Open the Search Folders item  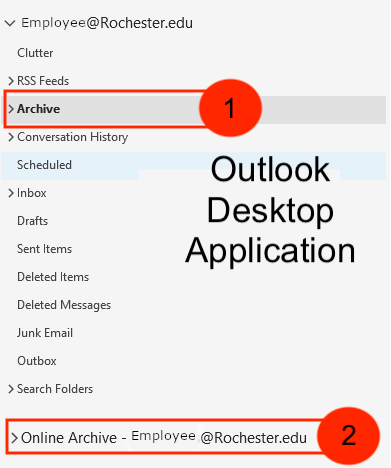click(x=55, y=389)
